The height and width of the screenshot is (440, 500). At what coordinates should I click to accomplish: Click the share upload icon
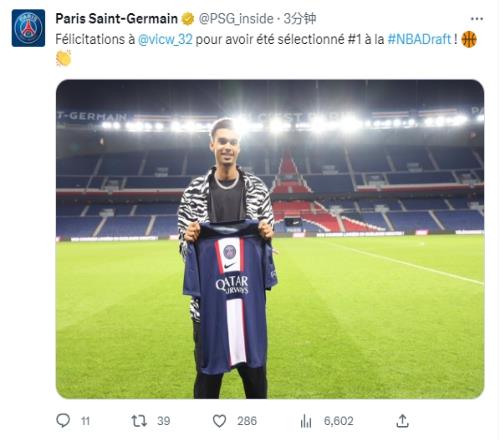(402, 421)
